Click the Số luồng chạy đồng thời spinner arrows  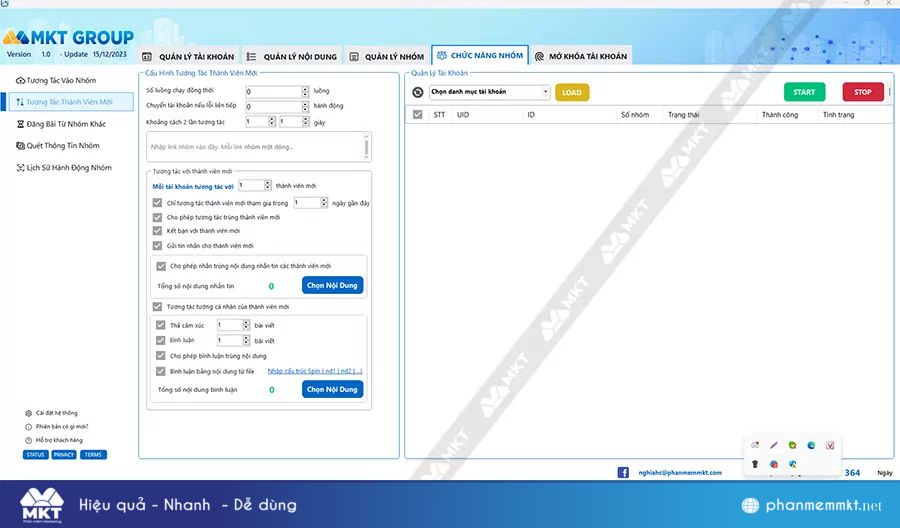305,91
